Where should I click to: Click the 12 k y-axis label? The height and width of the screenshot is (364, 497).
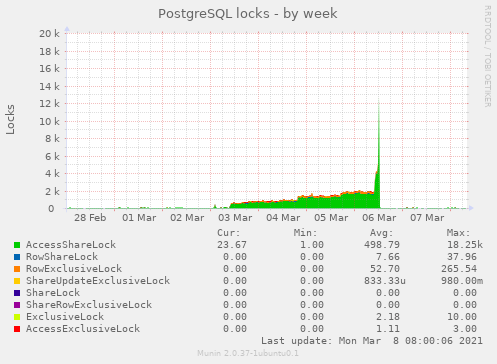pyautogui.click(x=49, y=104)
